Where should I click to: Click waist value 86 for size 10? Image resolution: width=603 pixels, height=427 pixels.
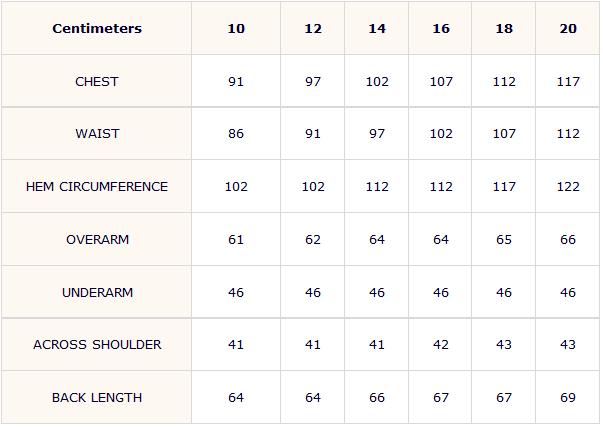[x=236, y=133]
